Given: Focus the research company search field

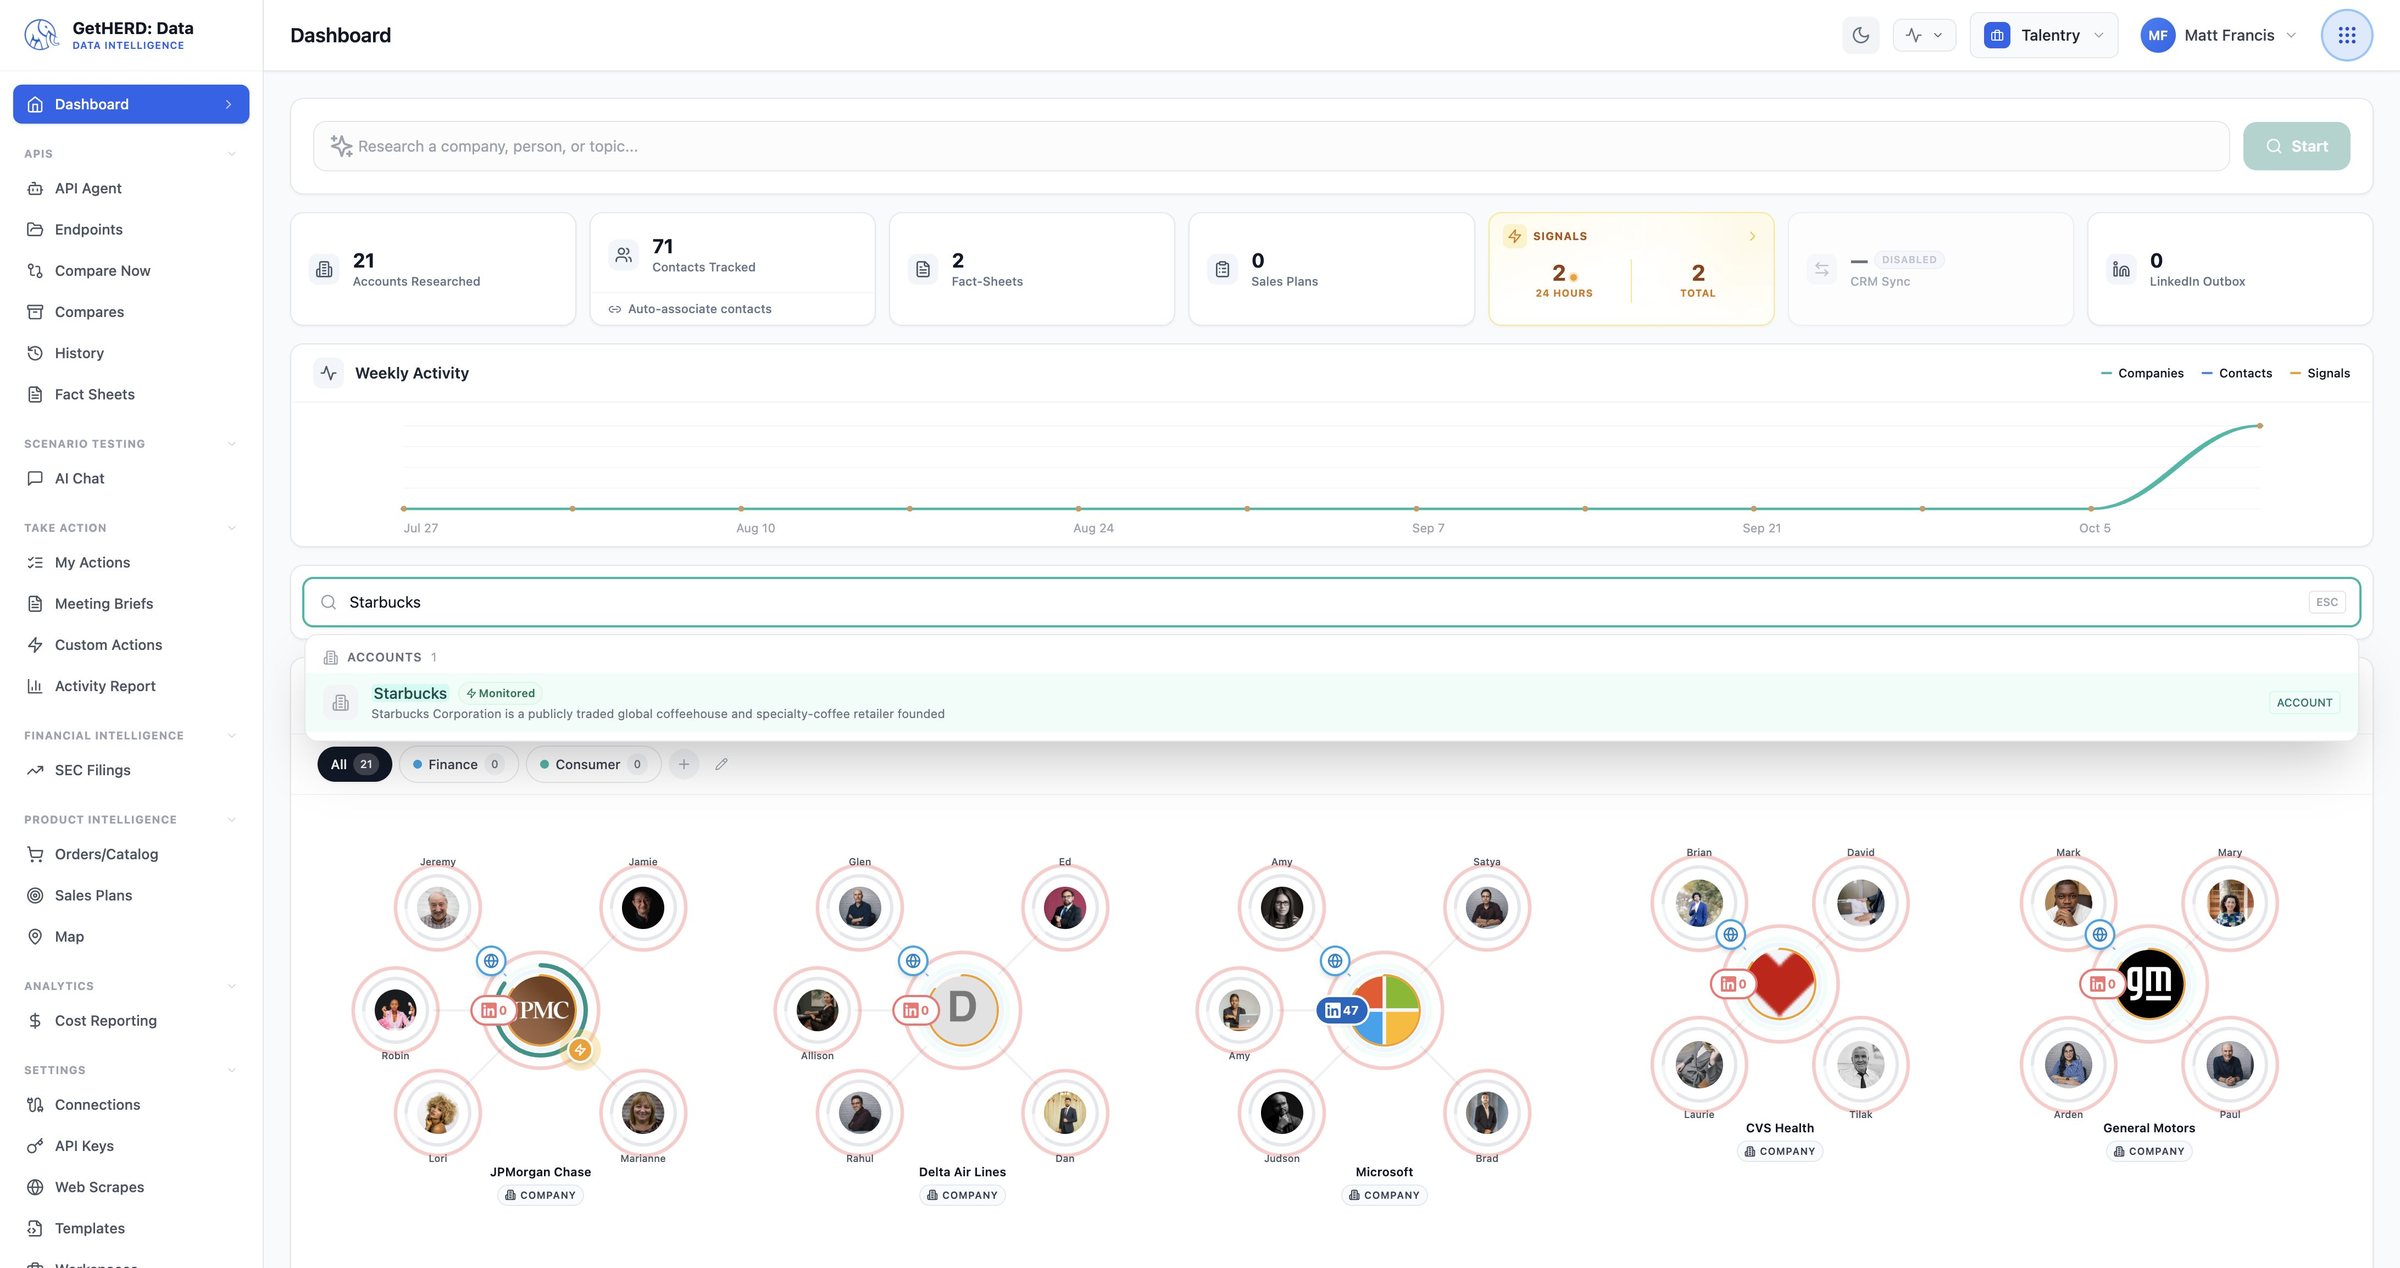Looking at the screenshot, I should click(1270, 146).
